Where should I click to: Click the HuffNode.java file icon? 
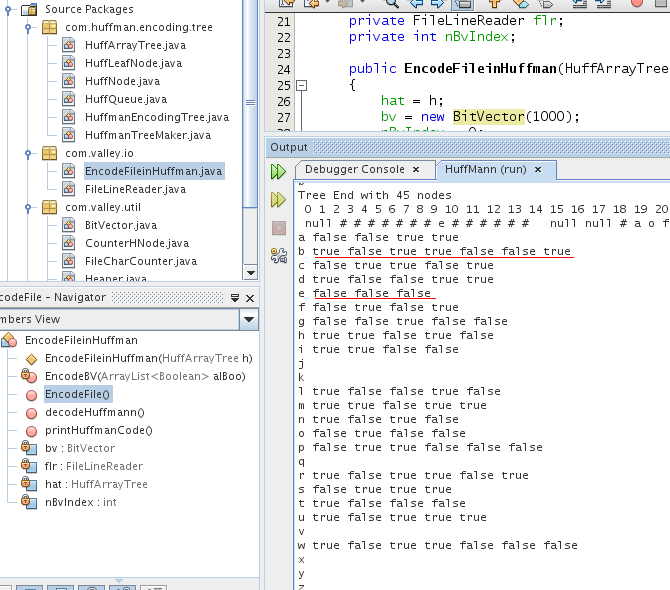[x=68, y=81]
